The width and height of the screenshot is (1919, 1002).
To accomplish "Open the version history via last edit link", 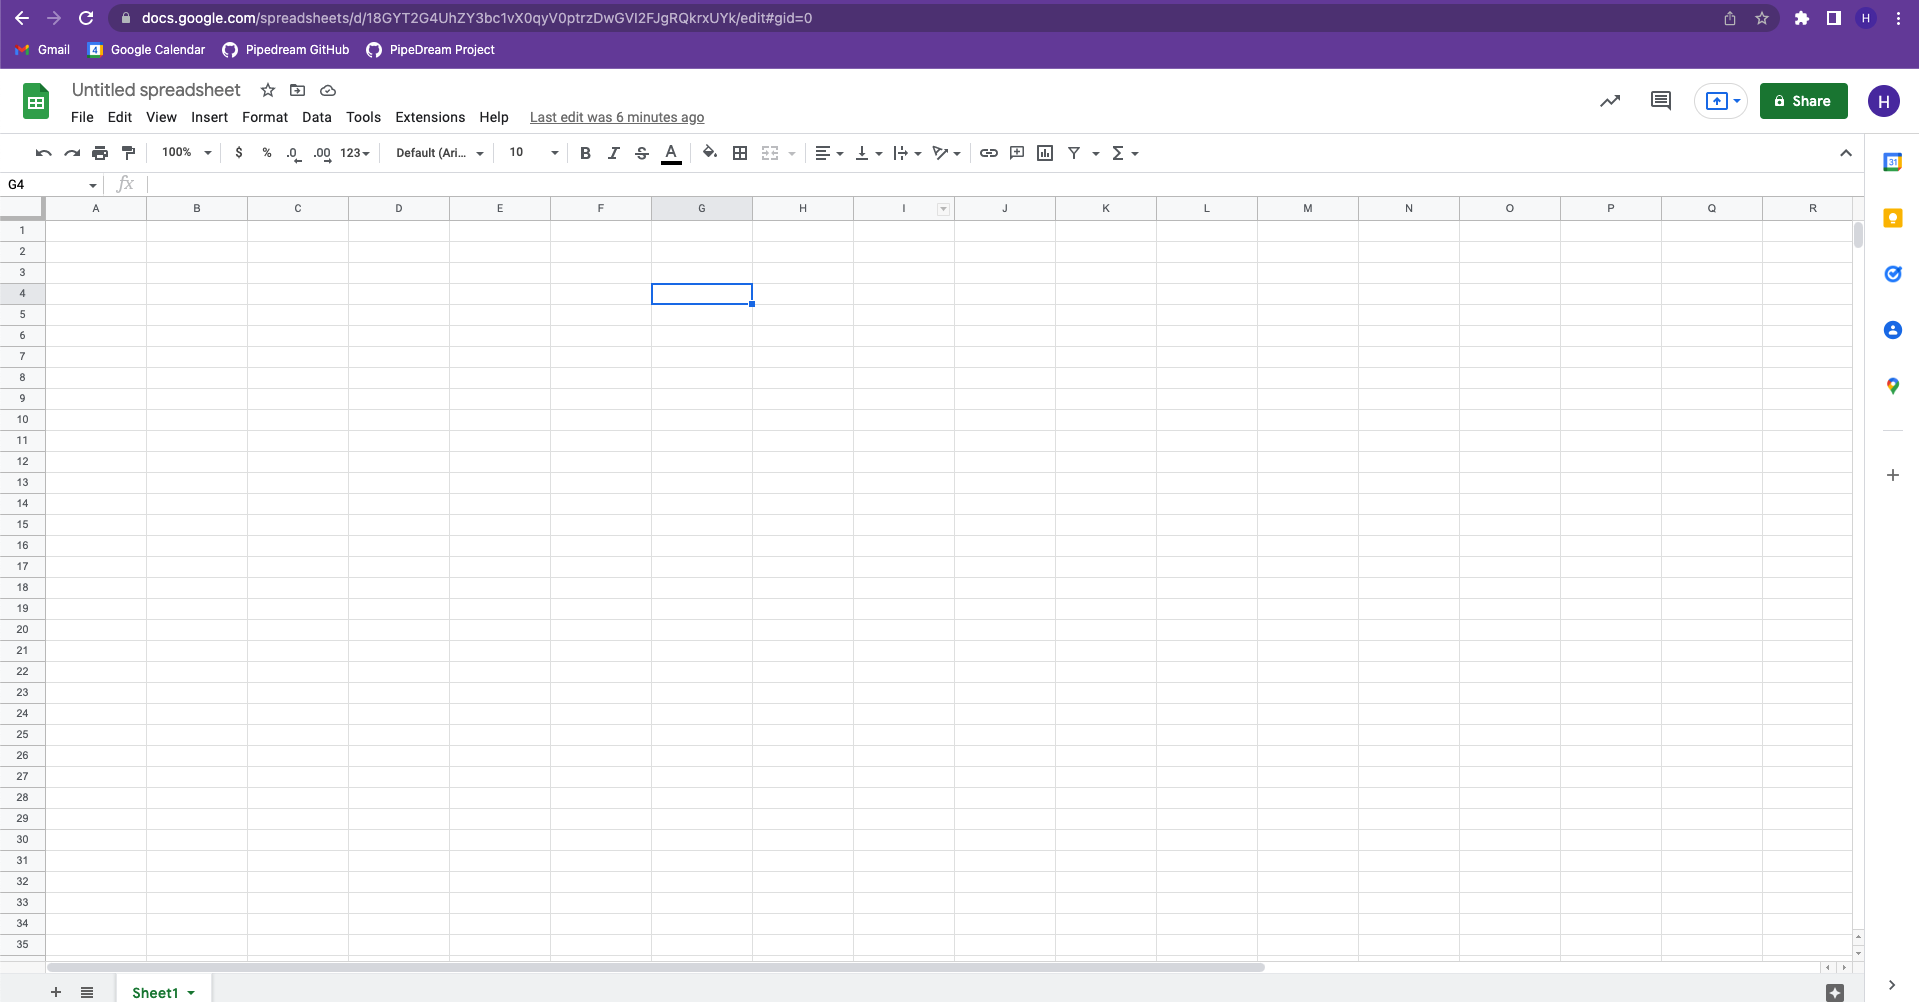I will coord(616,117).
